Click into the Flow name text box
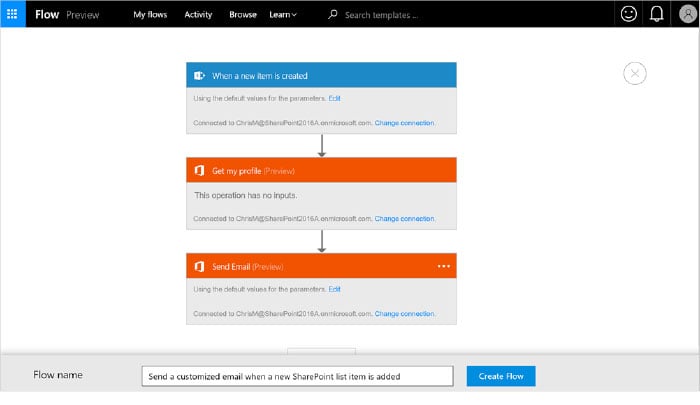This screenshot has height=405, width=700. [x=297, y=376]
